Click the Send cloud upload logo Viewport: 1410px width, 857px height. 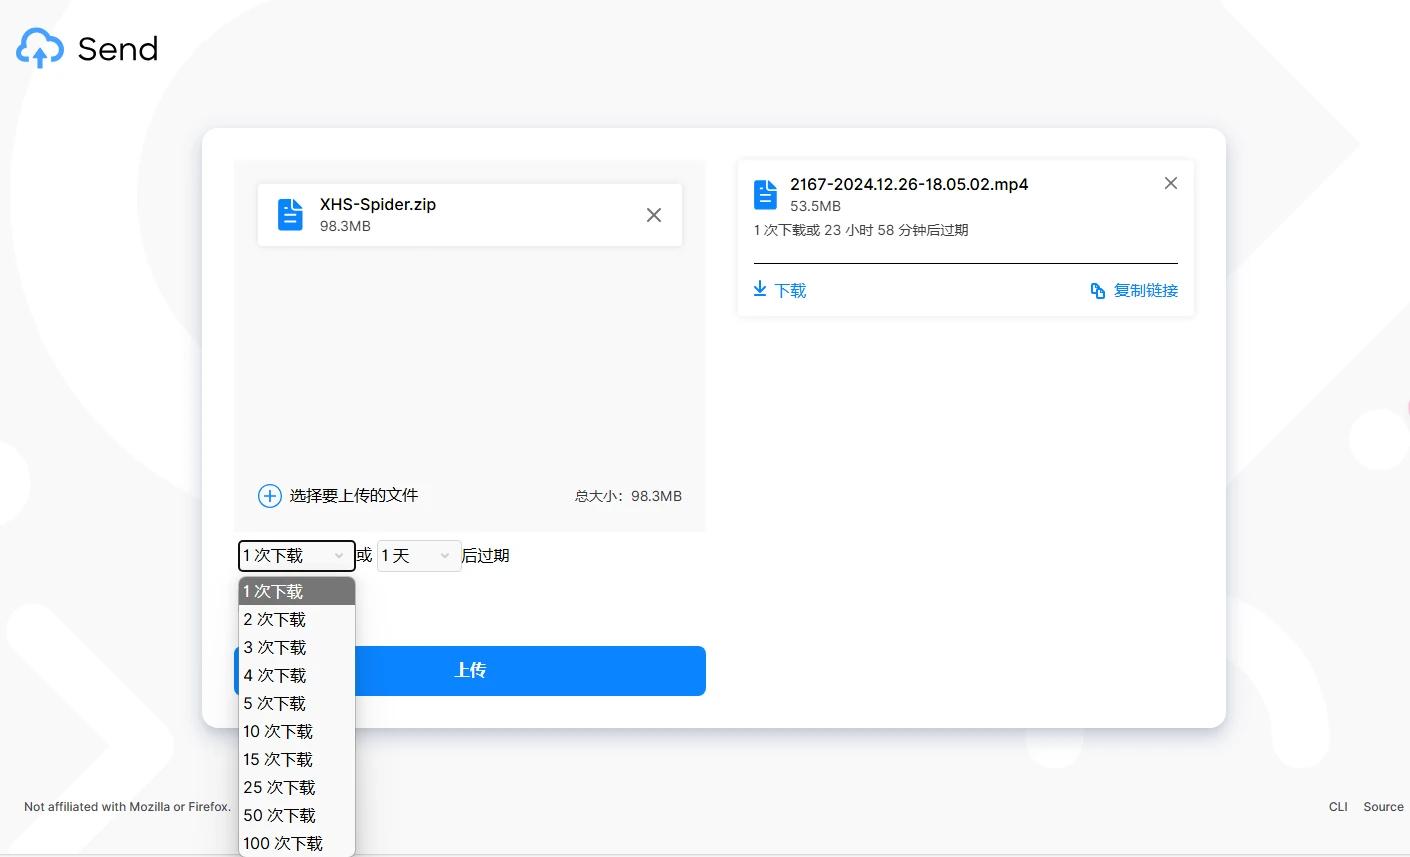click(x=40, y=48)
